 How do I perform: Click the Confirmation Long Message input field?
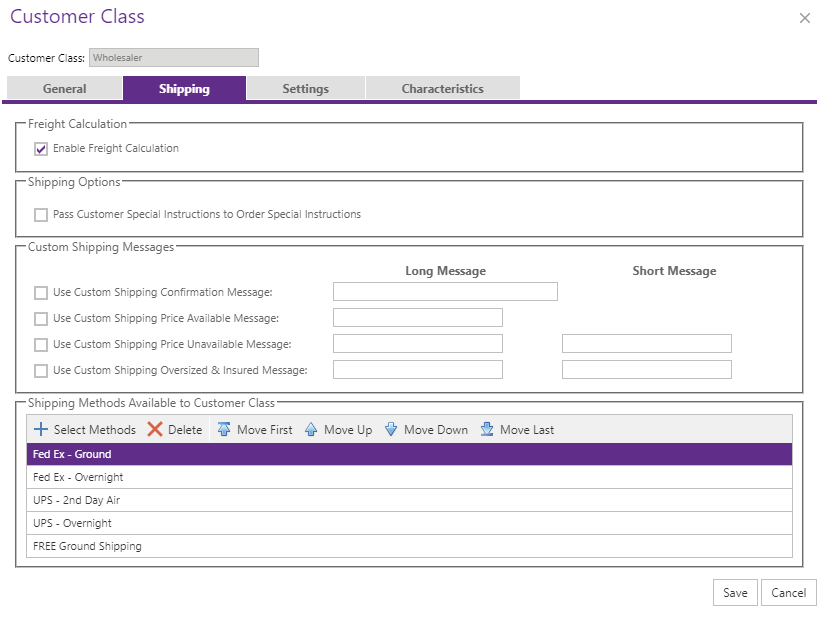click(445, 292)
